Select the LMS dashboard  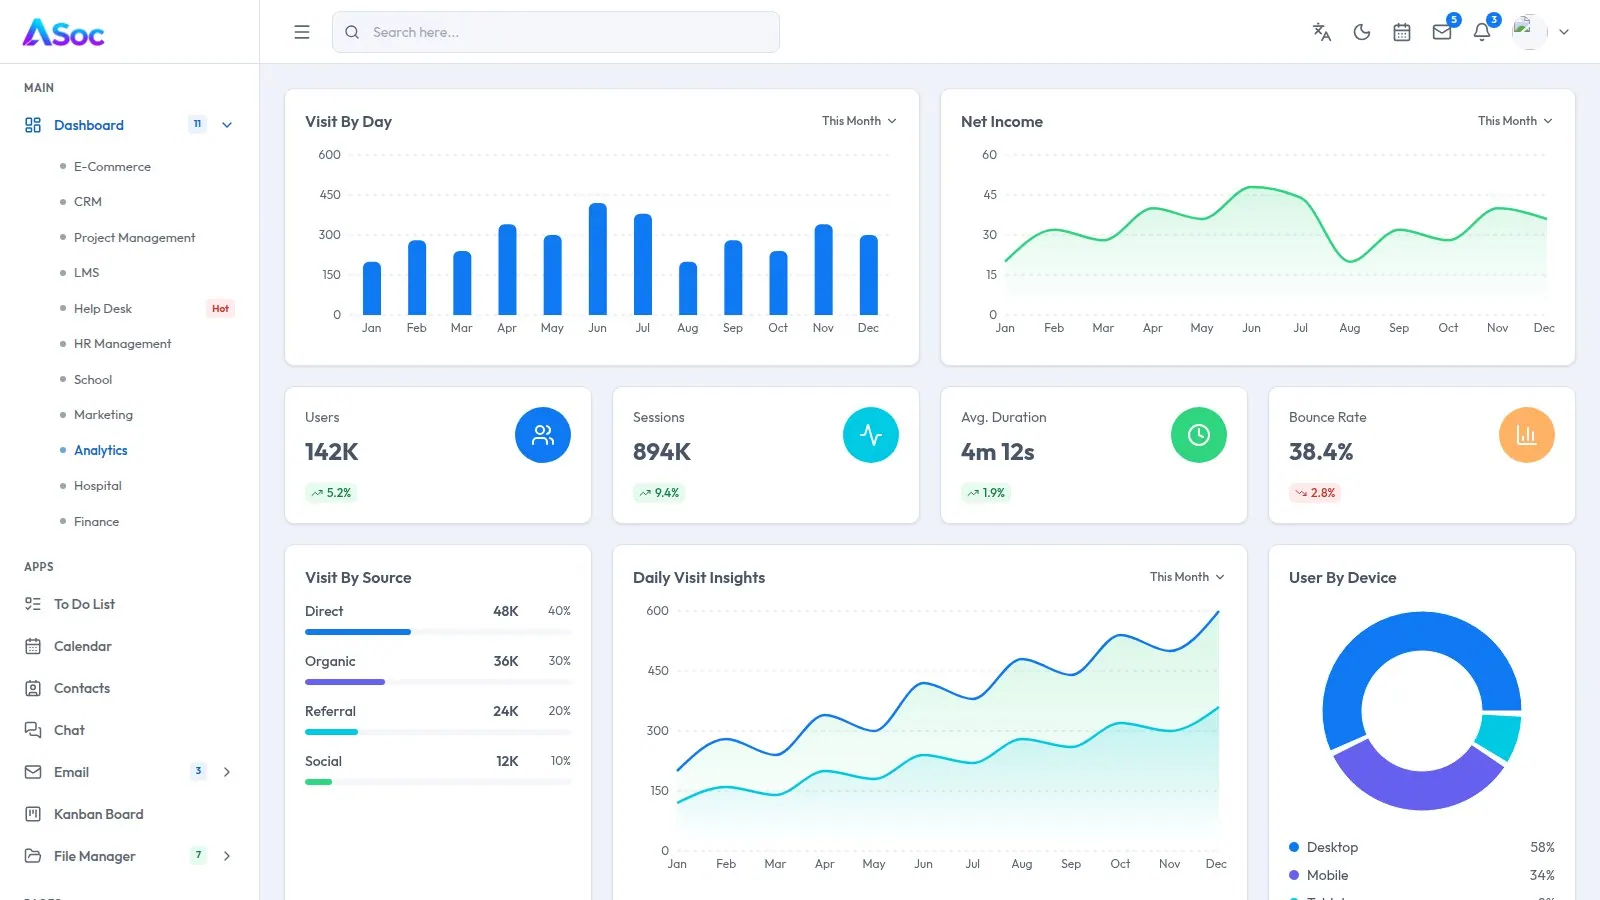point(86,273)
